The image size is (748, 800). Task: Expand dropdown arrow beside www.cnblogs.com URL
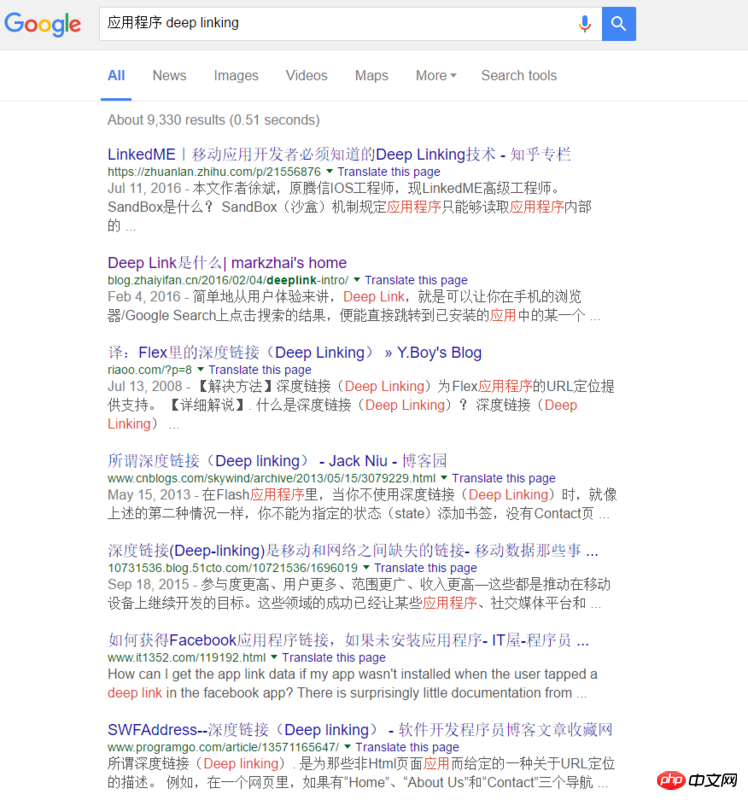click(x=444, y=478)
